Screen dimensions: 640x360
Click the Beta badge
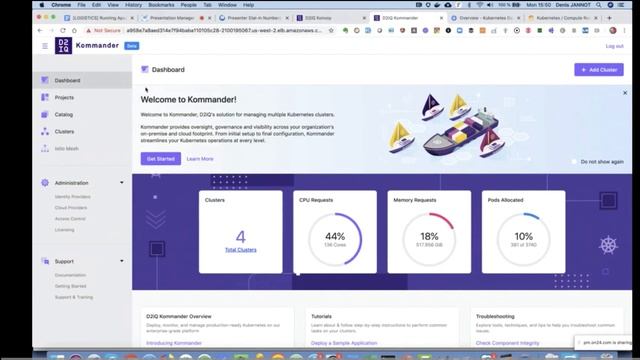(x=131, y=46)
